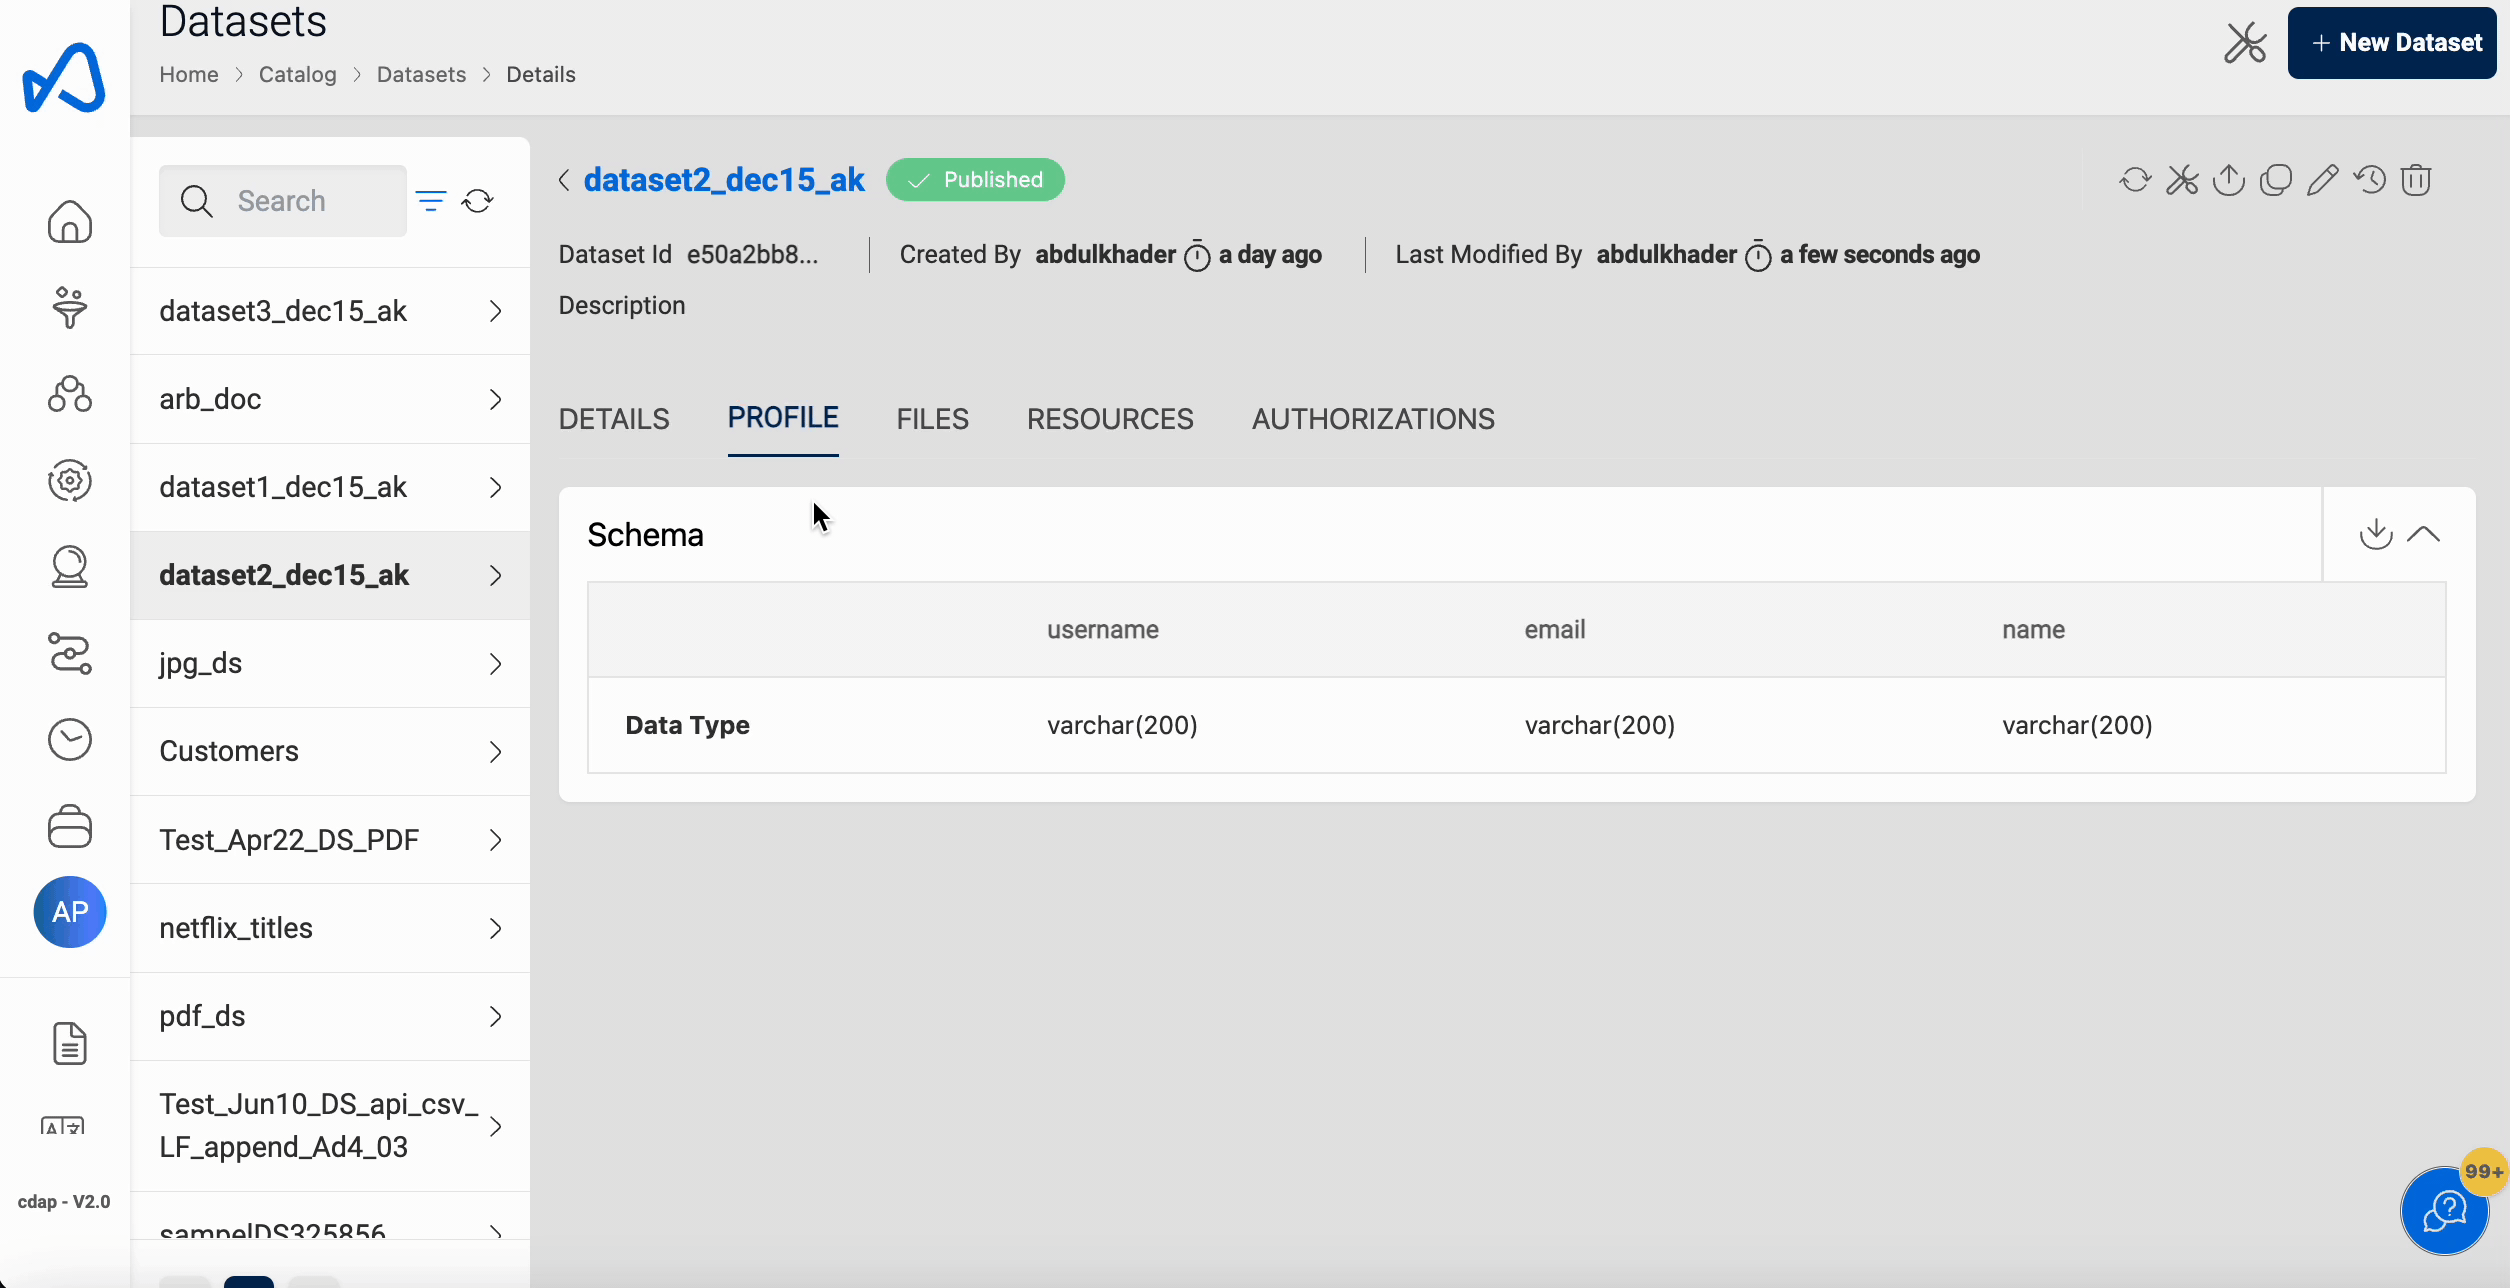2510x1288 pixels.
Task: Toggle the Schema section collapse arrow
Action: pyautogui.click(x=2426, y=534)
